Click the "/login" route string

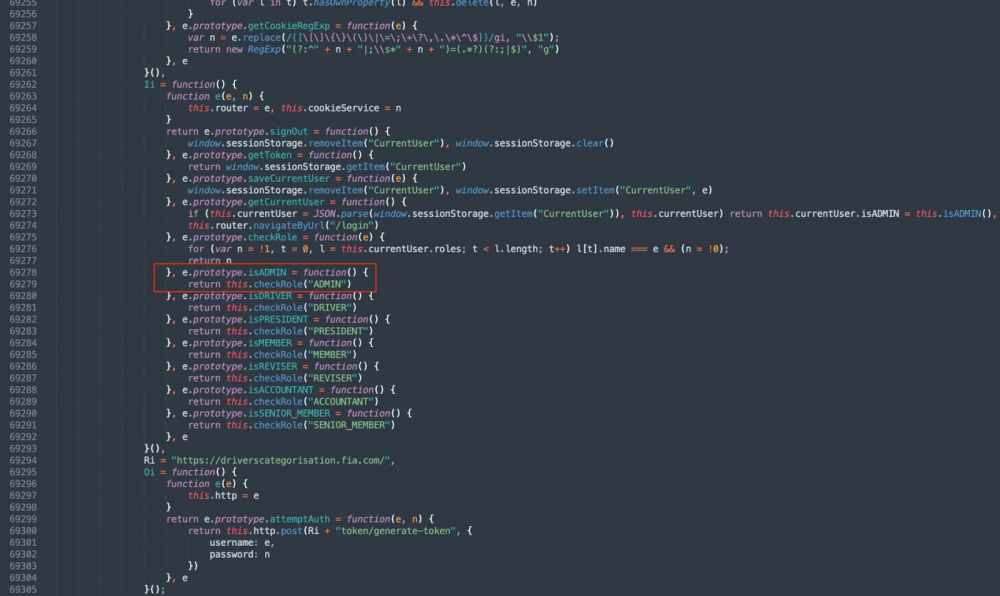click(368, 226)
